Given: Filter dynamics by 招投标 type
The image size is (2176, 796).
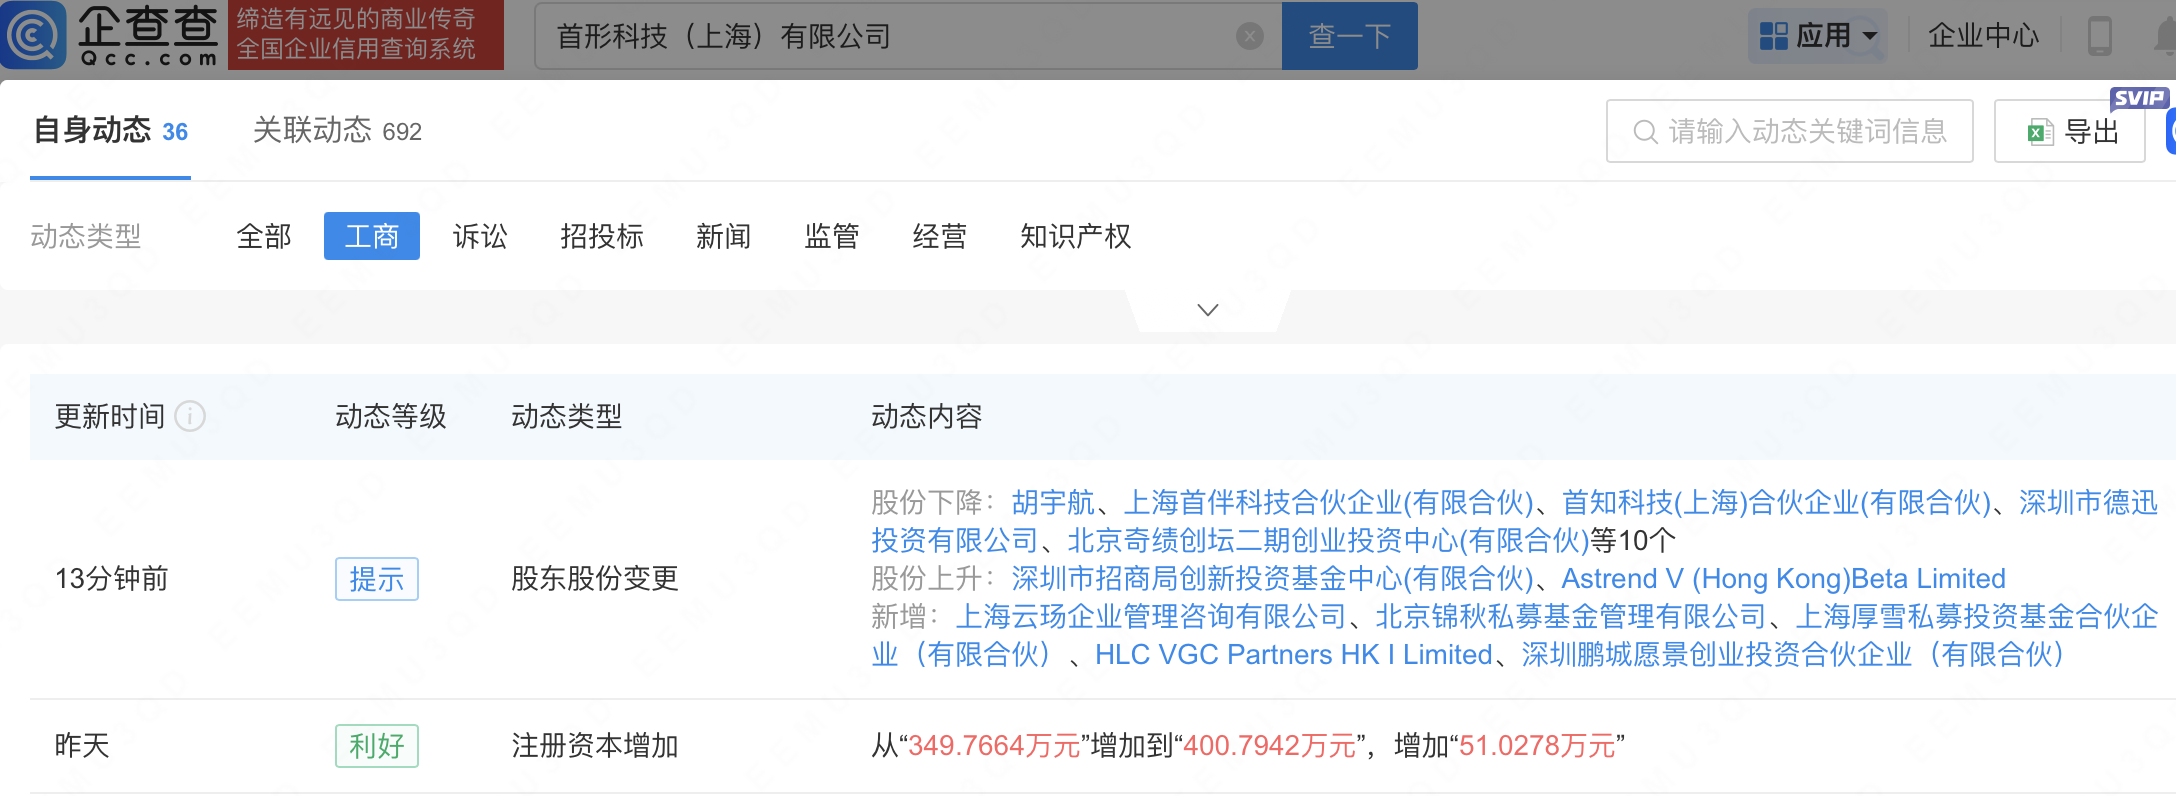Looking at the screenshot, I should tap(602, 237).
